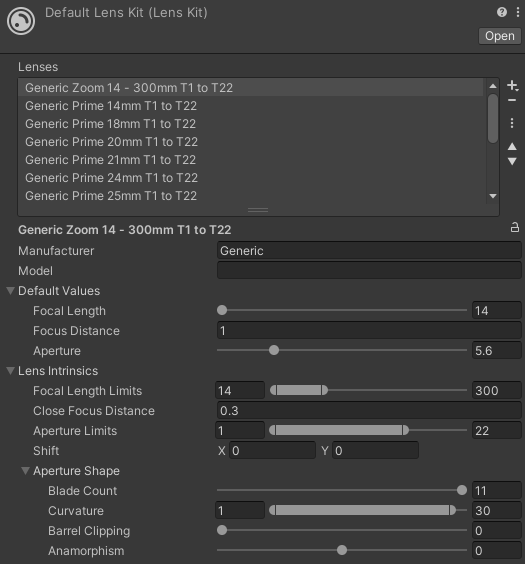Image resolution: width=525 pixels, height=564 pixels.
Task: Collapse the Lens Intrinsics section
Action: click(x=11, y=370)
